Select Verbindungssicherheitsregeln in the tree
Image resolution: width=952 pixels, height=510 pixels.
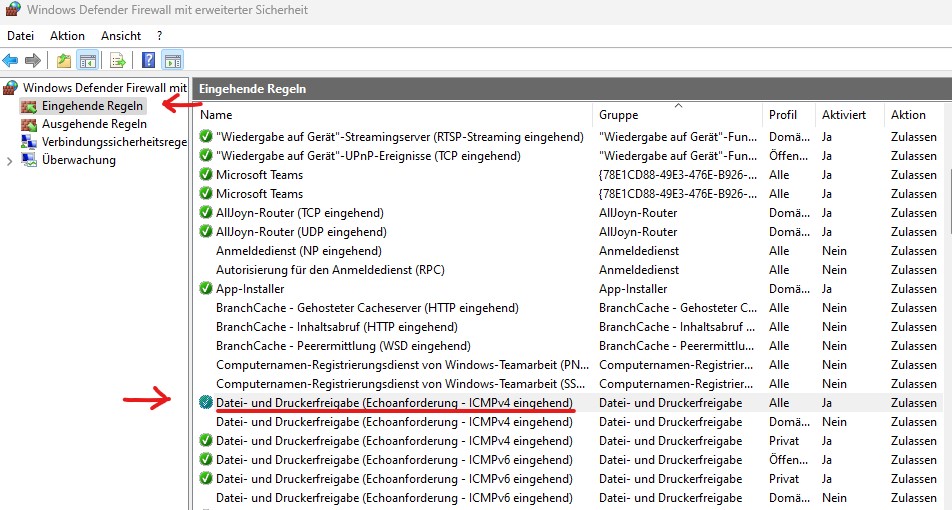pyautogui.click(x=114, y=142)
